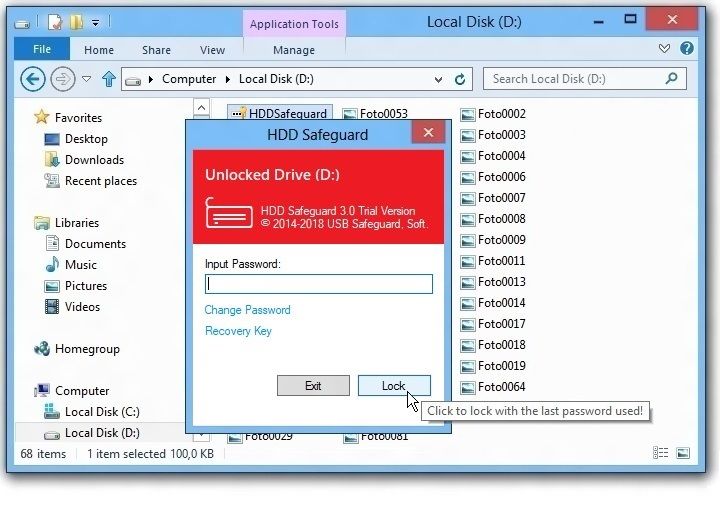Select the Foto0053 file
The image size is (720, 510).
(376, 113)
